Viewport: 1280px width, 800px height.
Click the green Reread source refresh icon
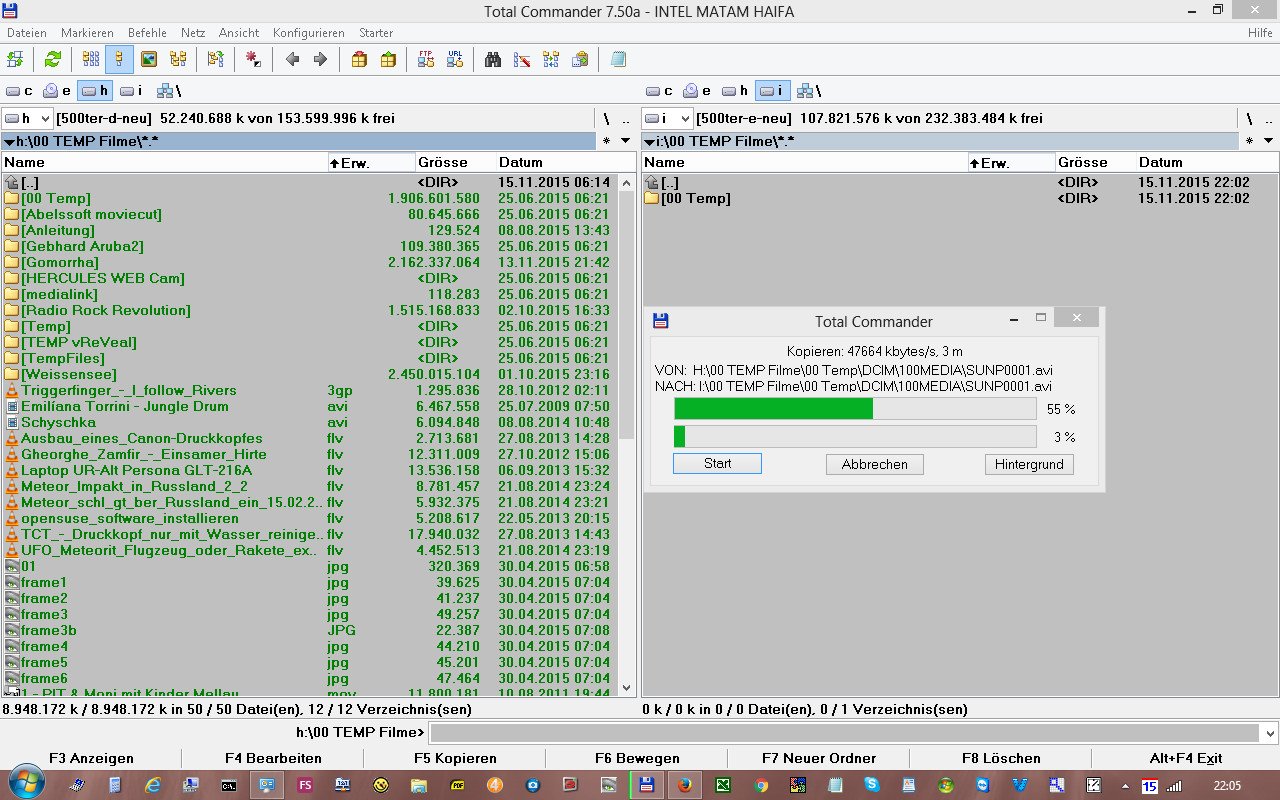(53, 59)
